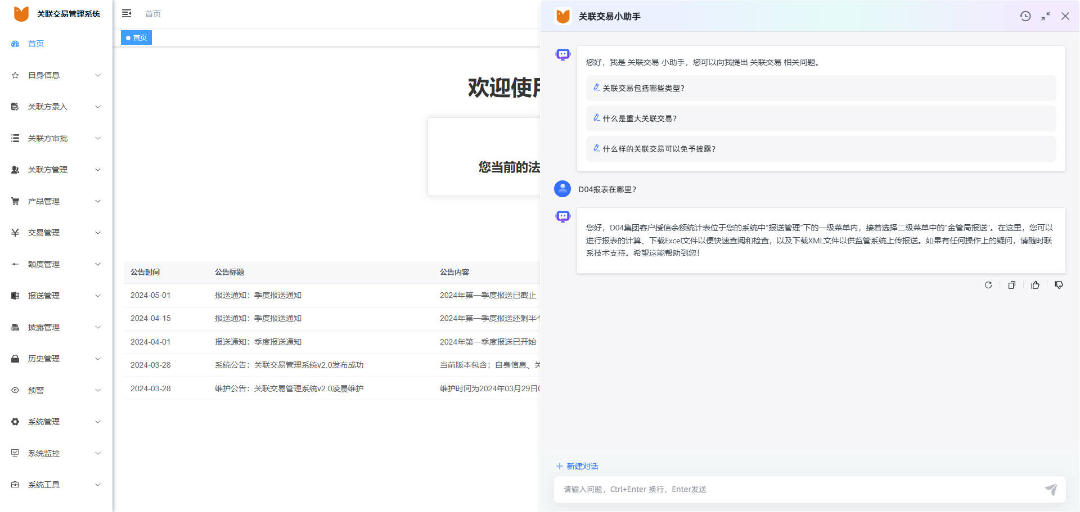Regenerate the assistant's answer

(988, 285)
